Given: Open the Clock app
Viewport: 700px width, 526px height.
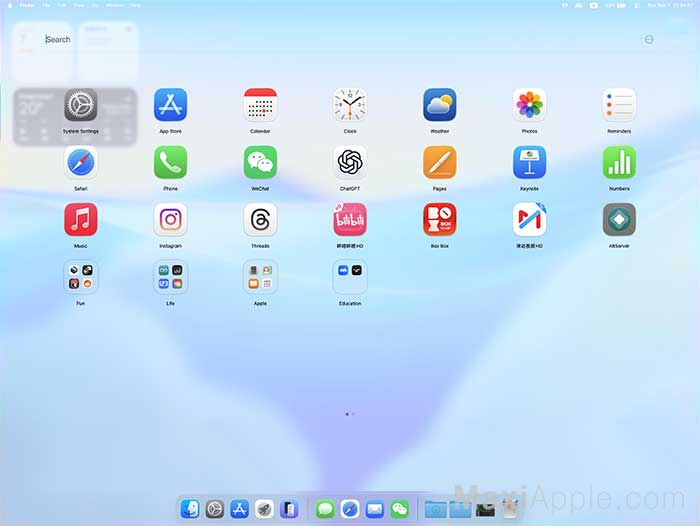Looking at the screenshot, I should tap(350, 105).
